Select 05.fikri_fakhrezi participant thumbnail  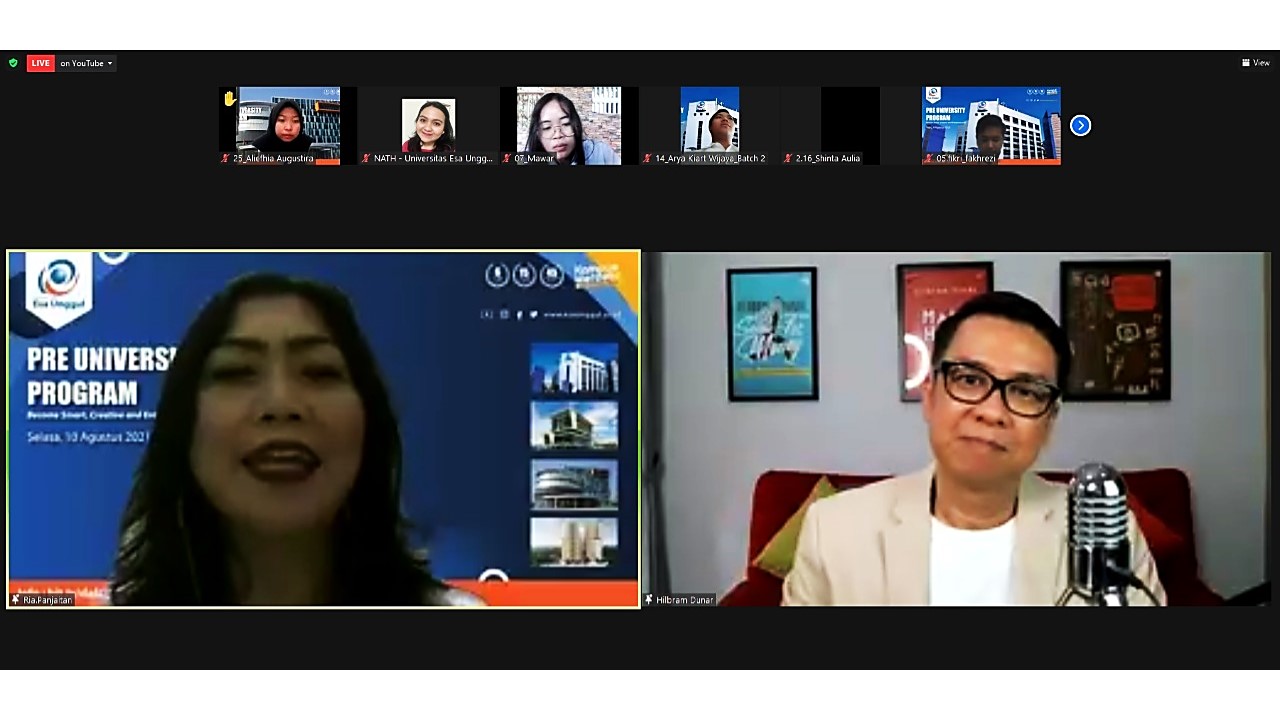(991, 125)
